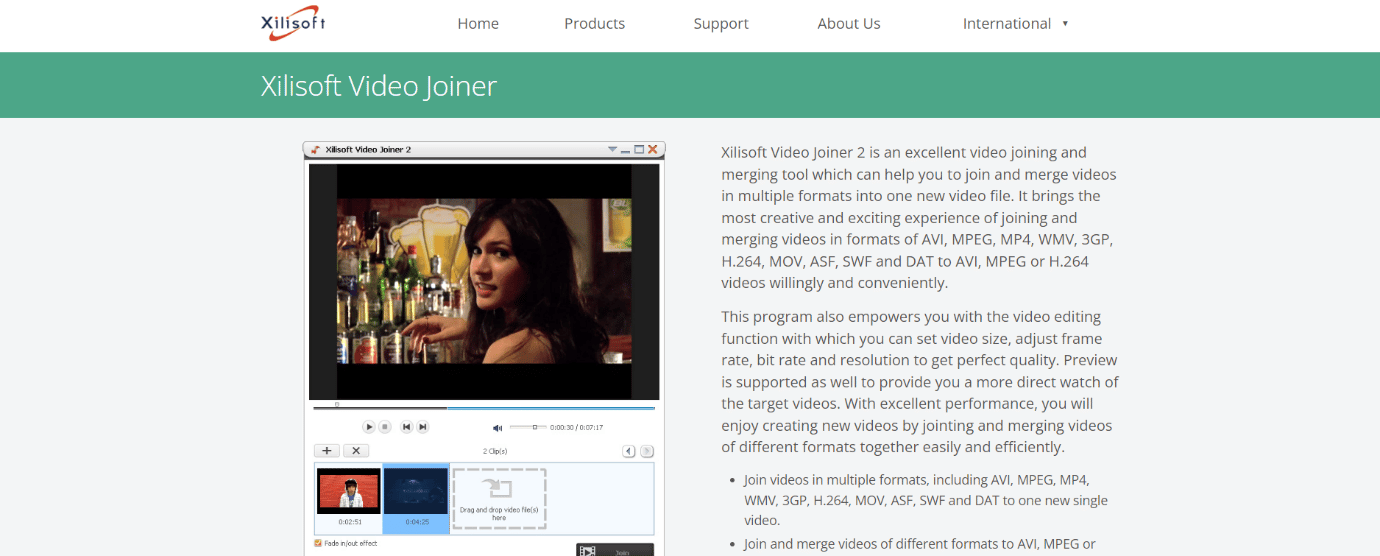Minimize the Video Joiner 2 window
Screen dimensions: 1380x556
[626, 150]
